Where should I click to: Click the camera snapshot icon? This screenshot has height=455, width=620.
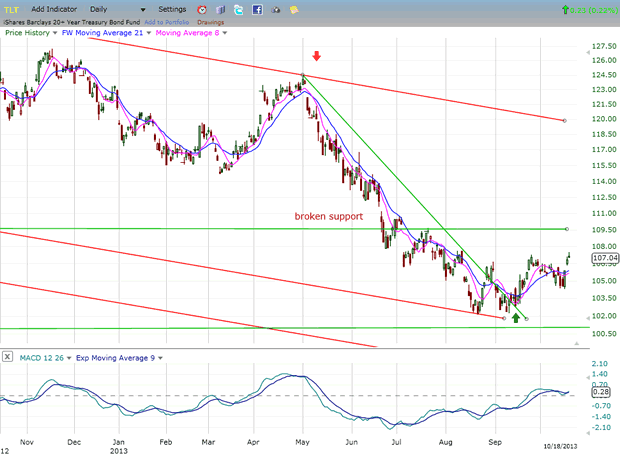[277, 9]
